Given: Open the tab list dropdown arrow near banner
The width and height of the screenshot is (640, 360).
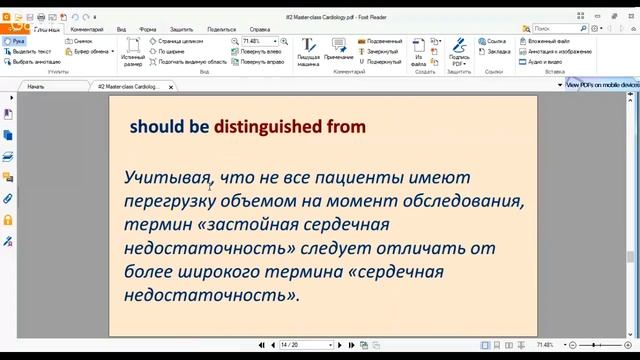Looking at the screenshot, I should 560,85.
